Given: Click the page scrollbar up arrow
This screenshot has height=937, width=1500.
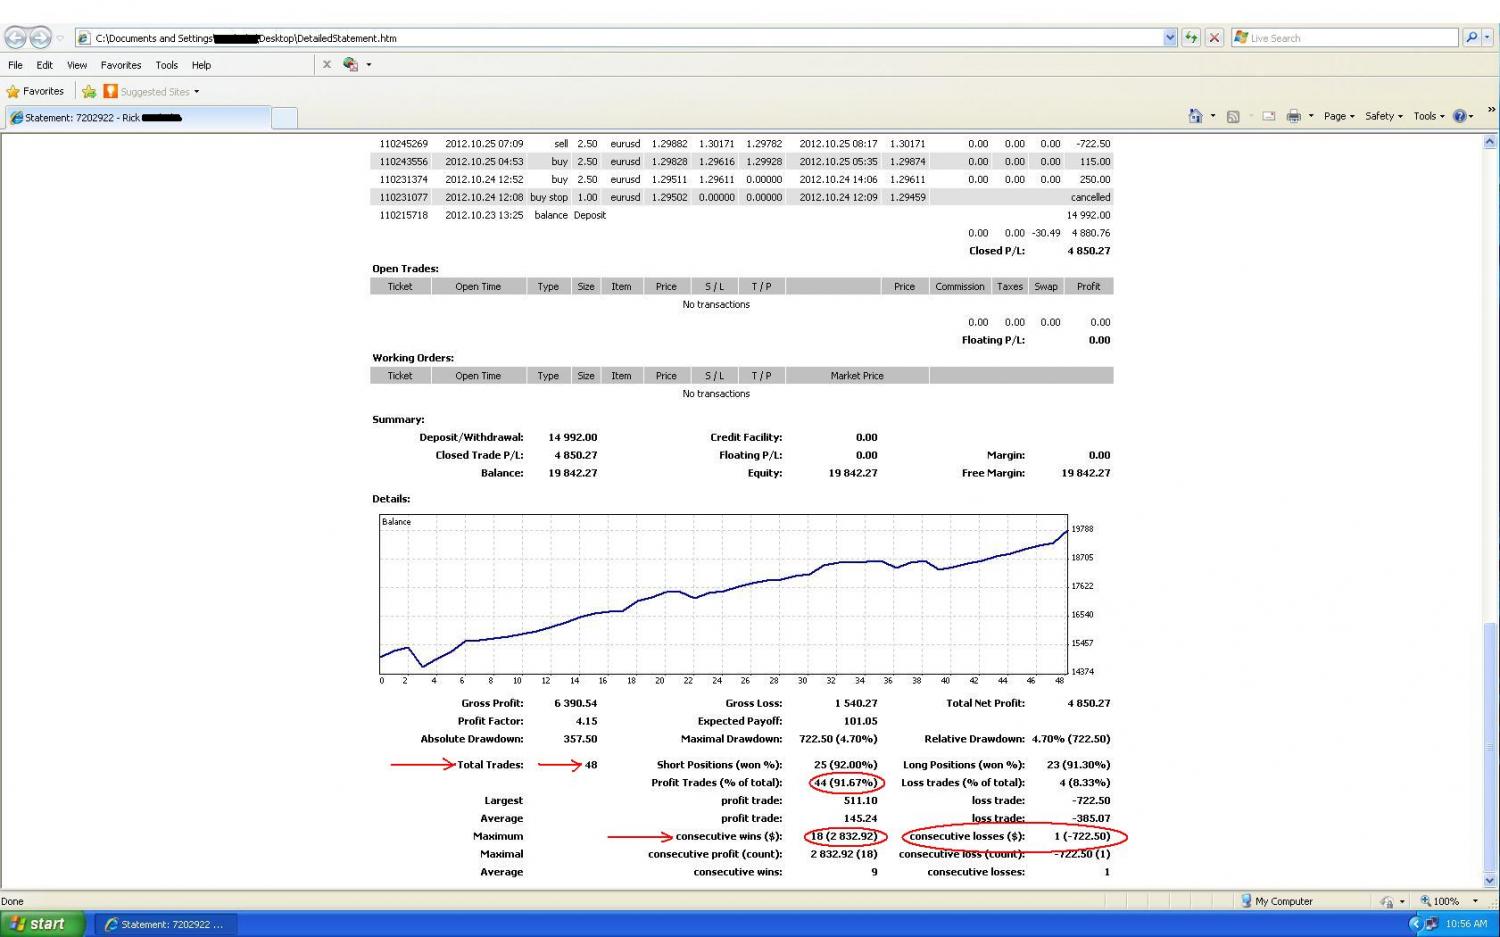Looking at the screenshot, I should coord(1490,143).
